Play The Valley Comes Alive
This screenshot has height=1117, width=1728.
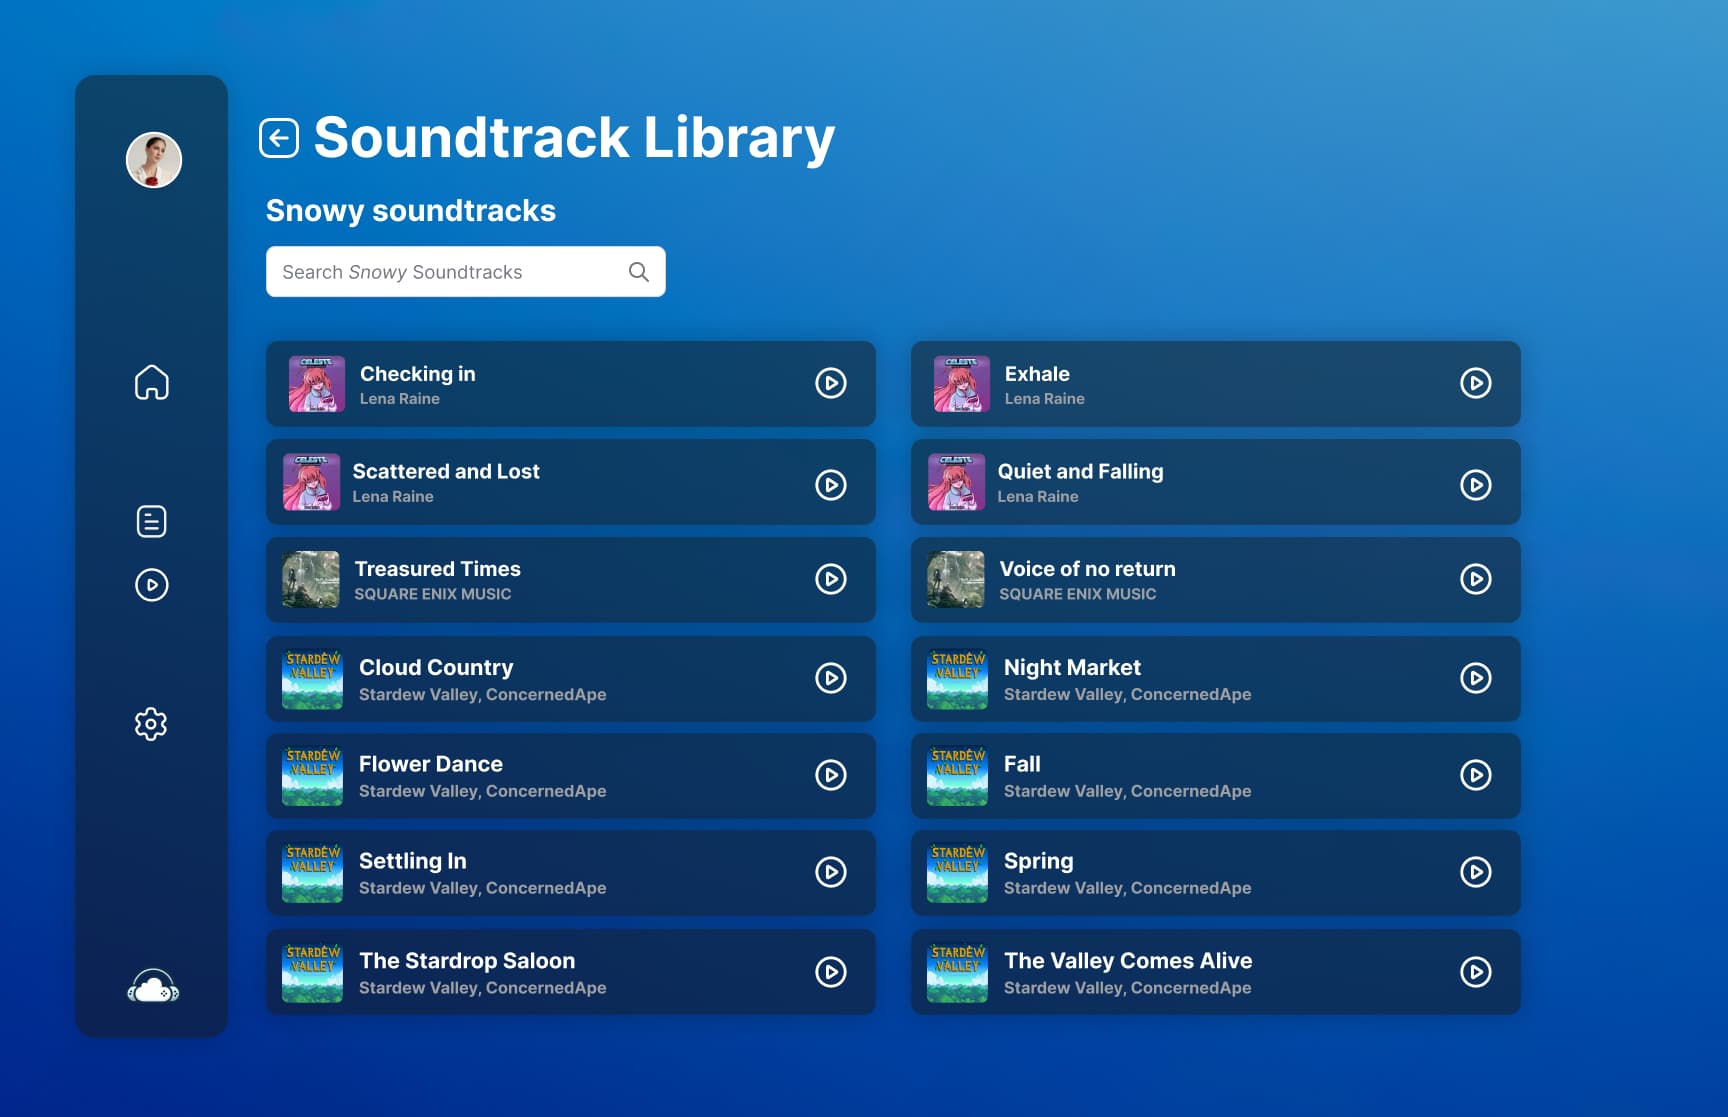coord(1475,972)
